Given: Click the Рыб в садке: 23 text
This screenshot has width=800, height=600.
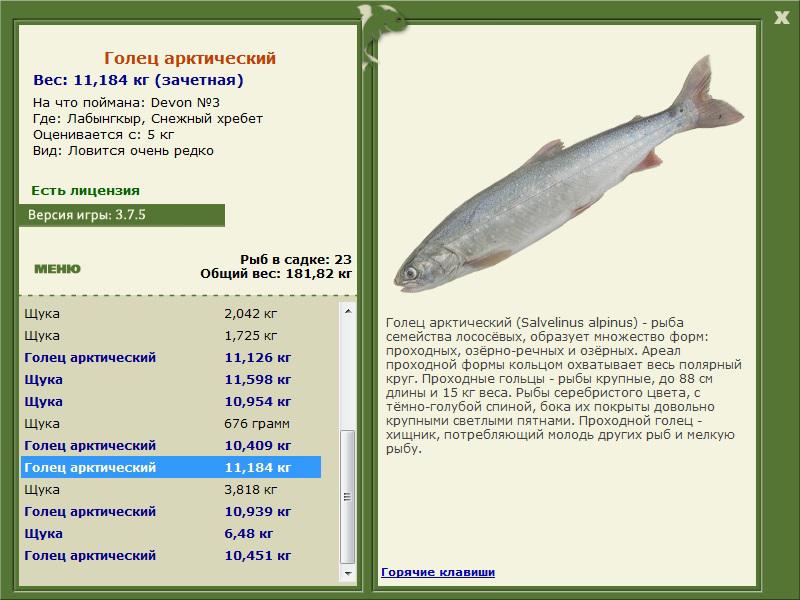Looking at the screenshot, I should click(x=296, y=259).
